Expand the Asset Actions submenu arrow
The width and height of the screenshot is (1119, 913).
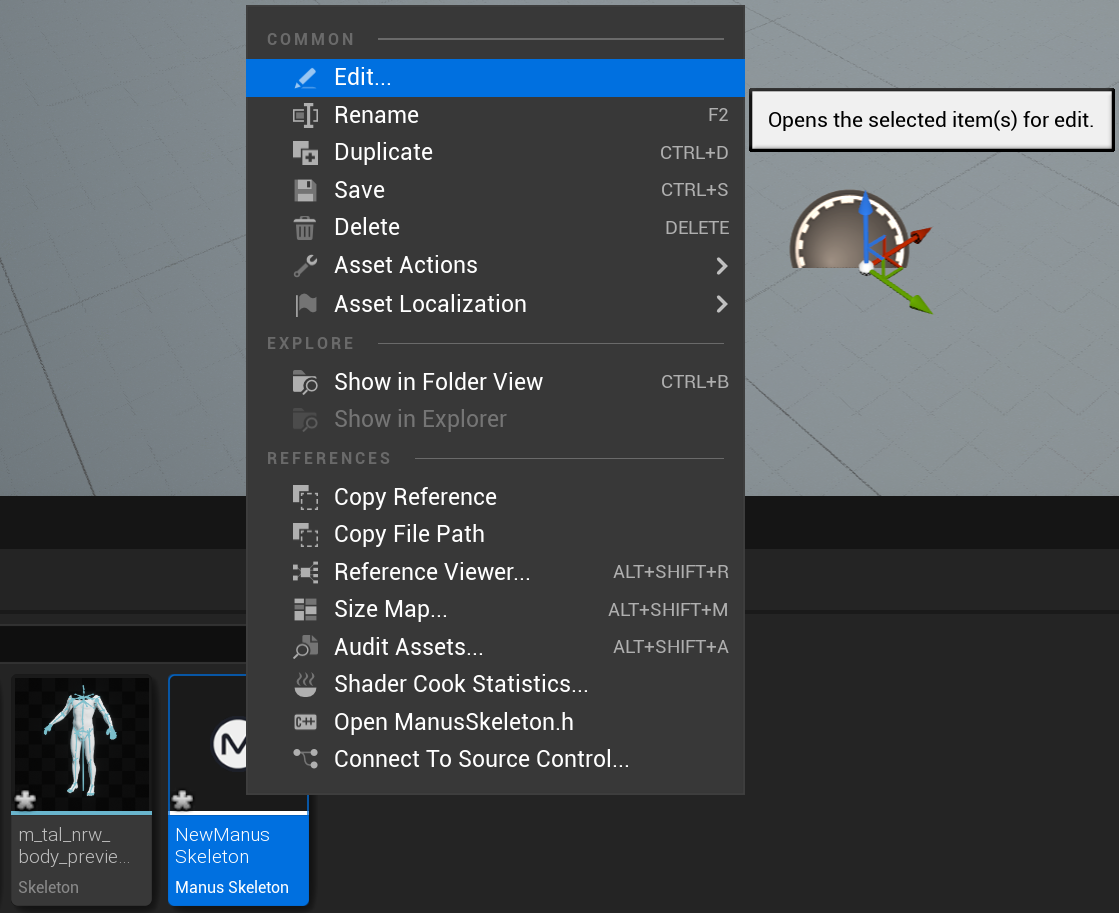[x=721, y=266]
